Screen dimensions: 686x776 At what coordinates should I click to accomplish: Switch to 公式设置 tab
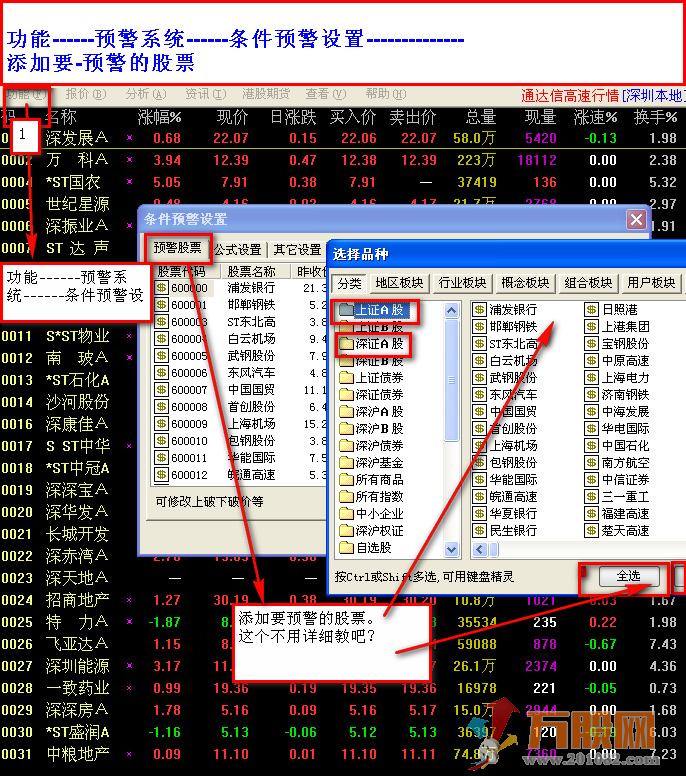pos(238,249)
